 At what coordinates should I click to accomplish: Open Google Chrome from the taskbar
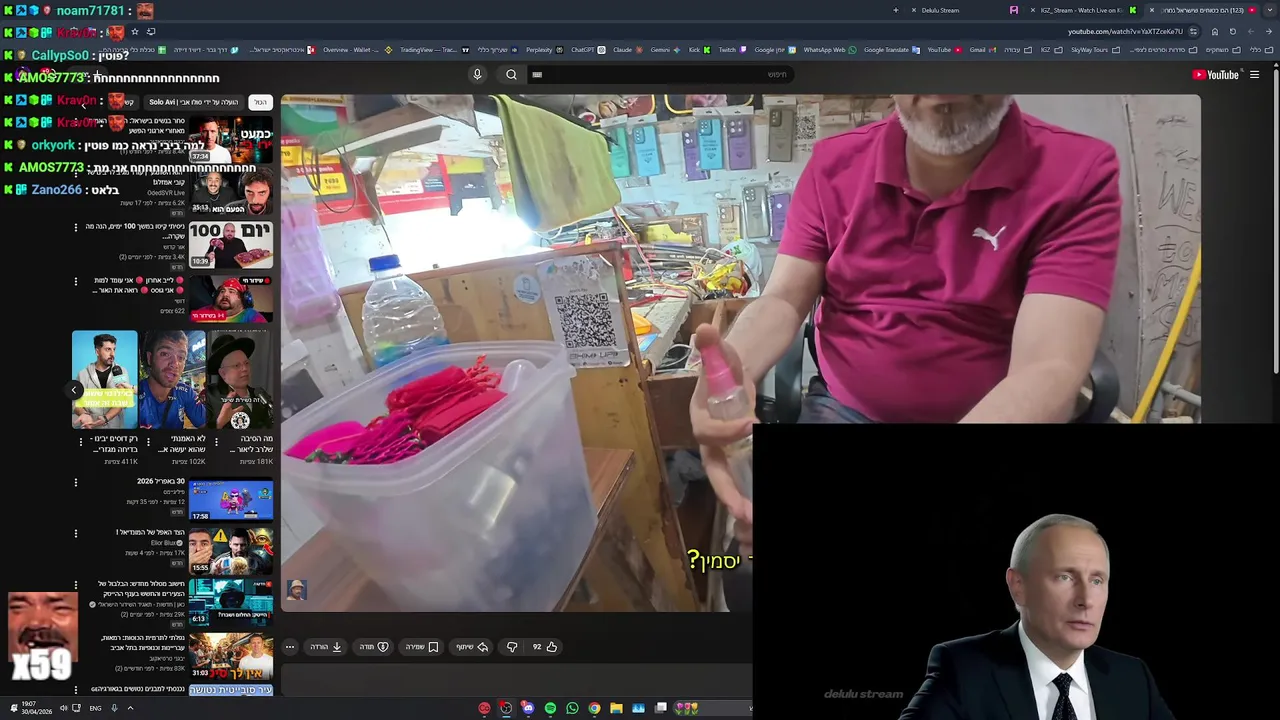click(x=594, y=708)
